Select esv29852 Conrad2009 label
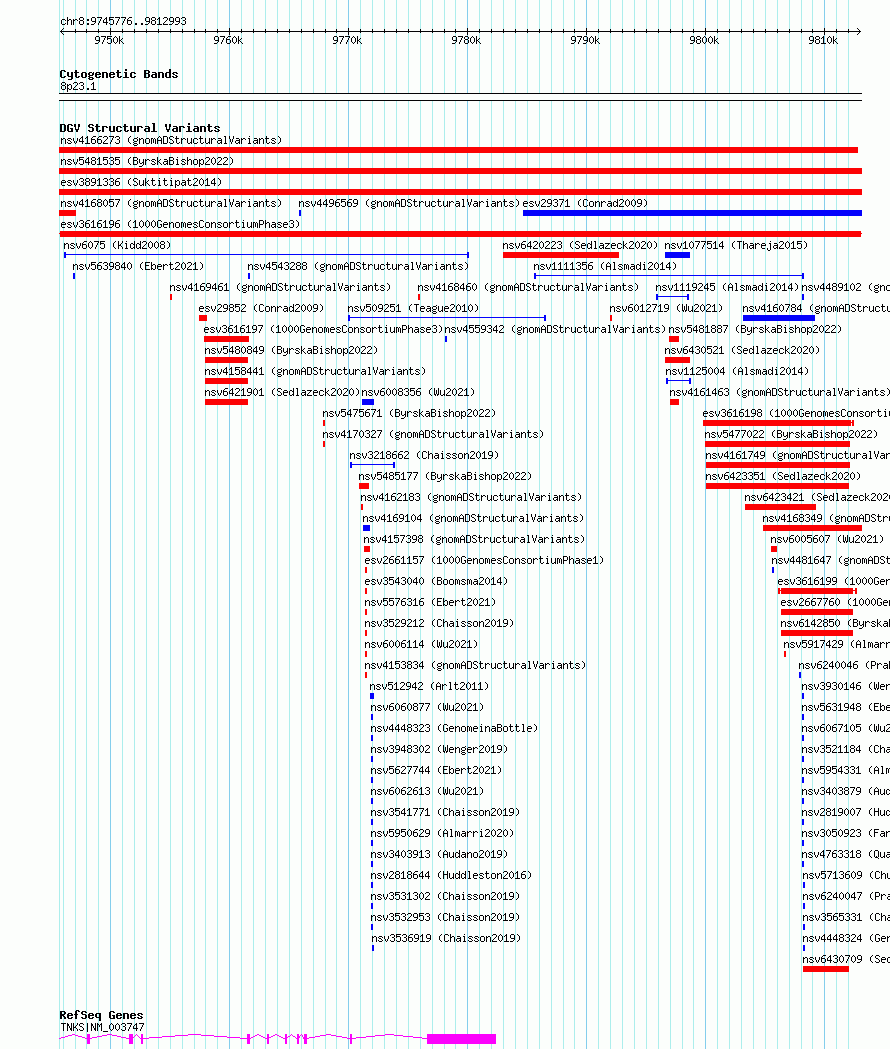Viewport: 890px width, 1049px height. [x=261, y=308]
